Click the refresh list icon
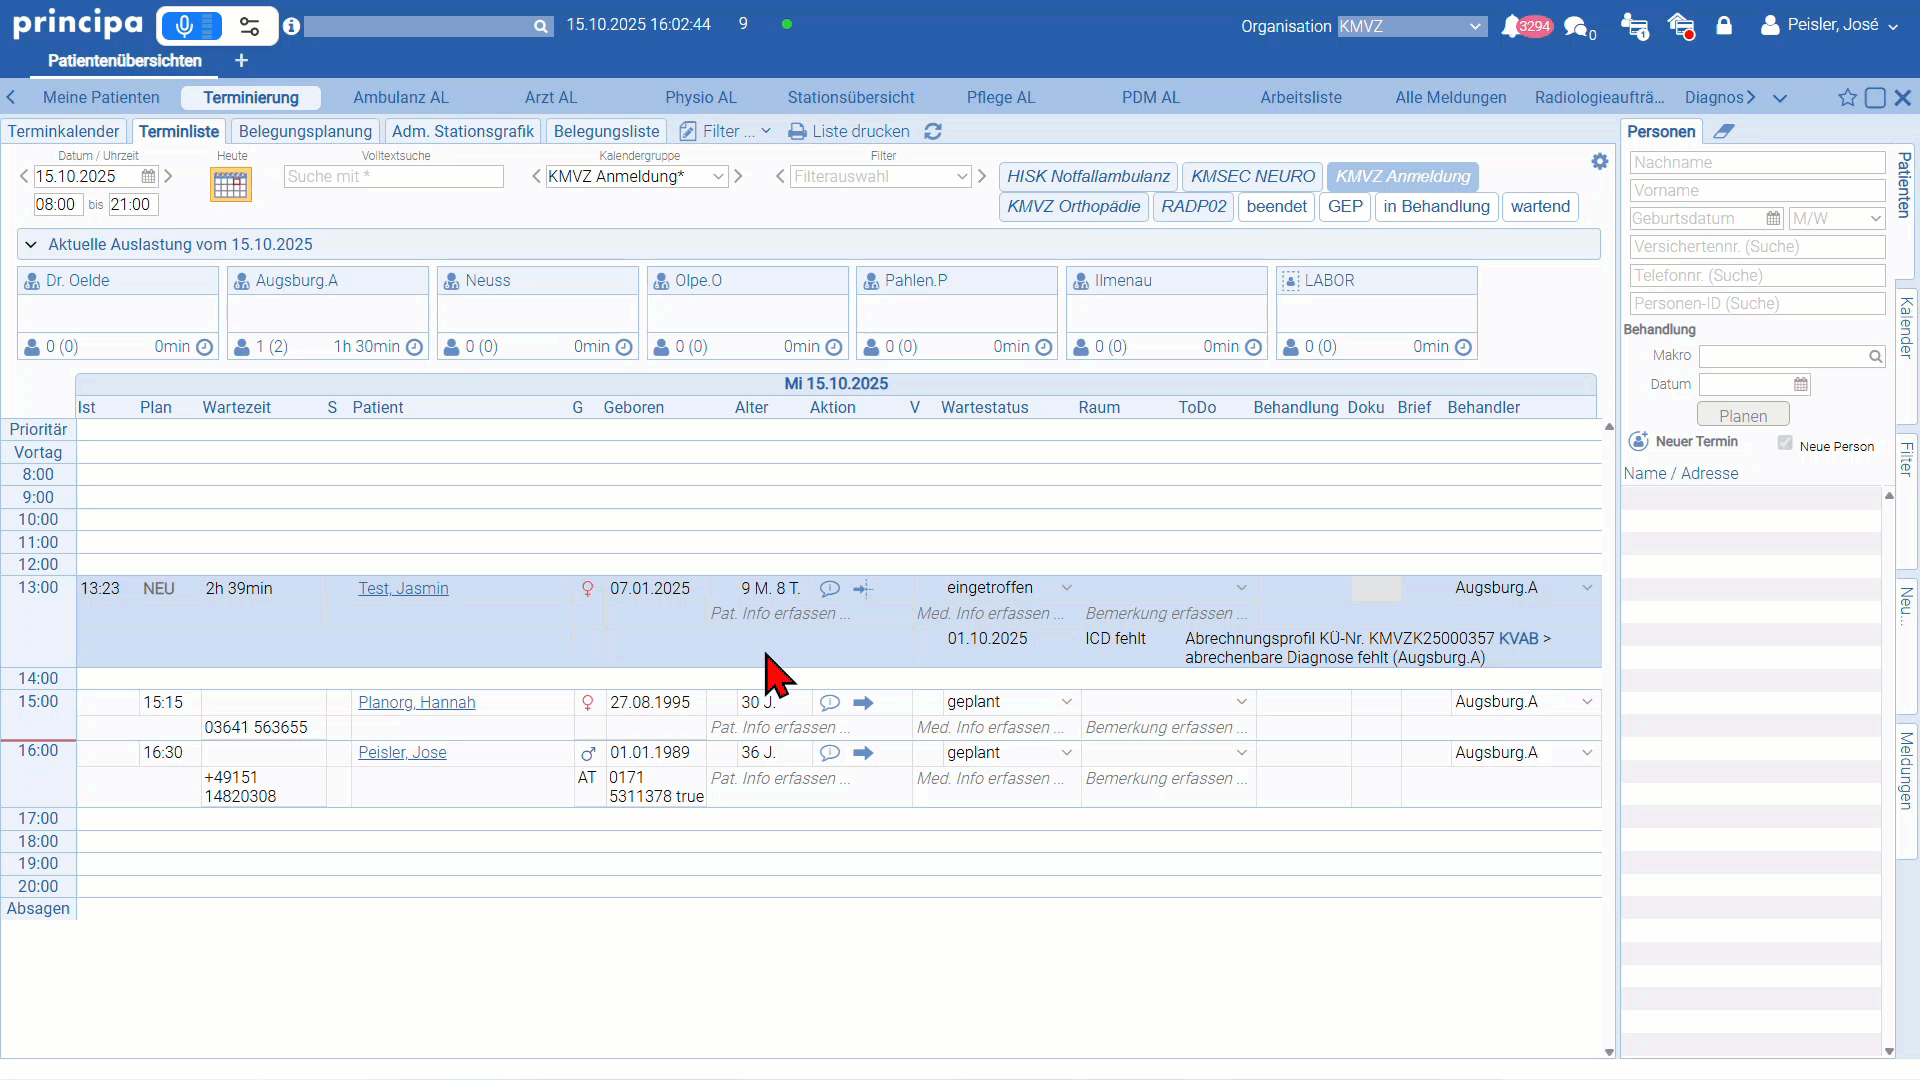Image resolution: width=1920 pixels, height=1080 pixels. (933, 131)
